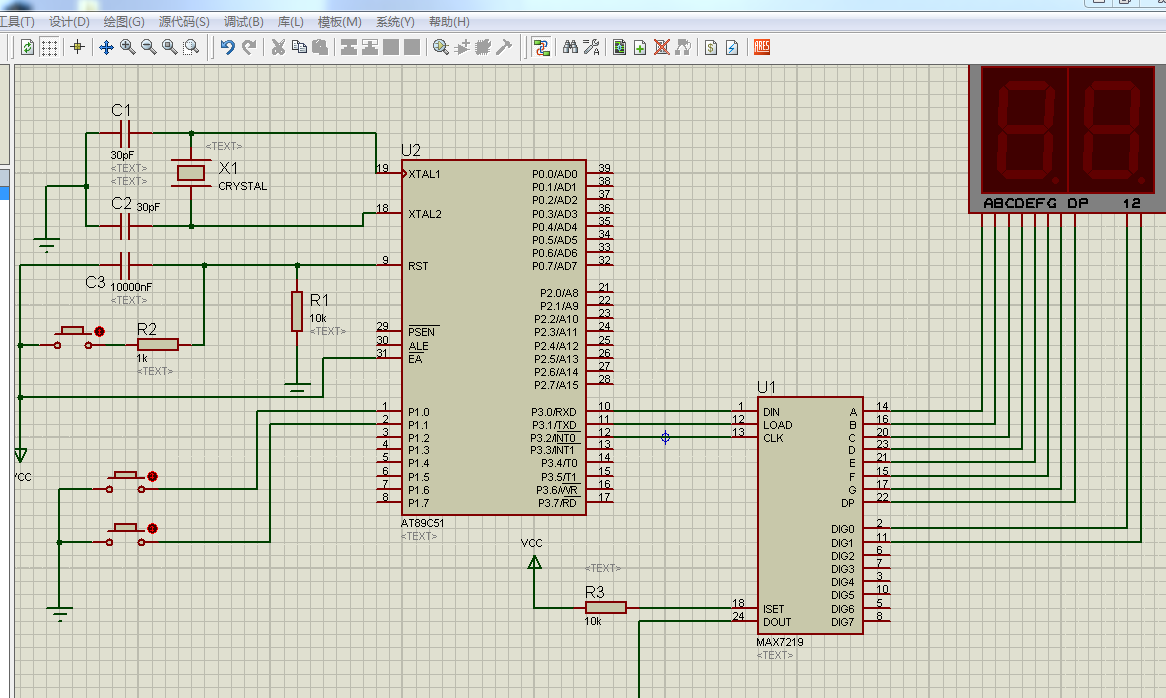Image resolution: width=1166 pixels, height=698 pixels.
Task: Zoom in with the plus magnifier
Action: [128, 48]
